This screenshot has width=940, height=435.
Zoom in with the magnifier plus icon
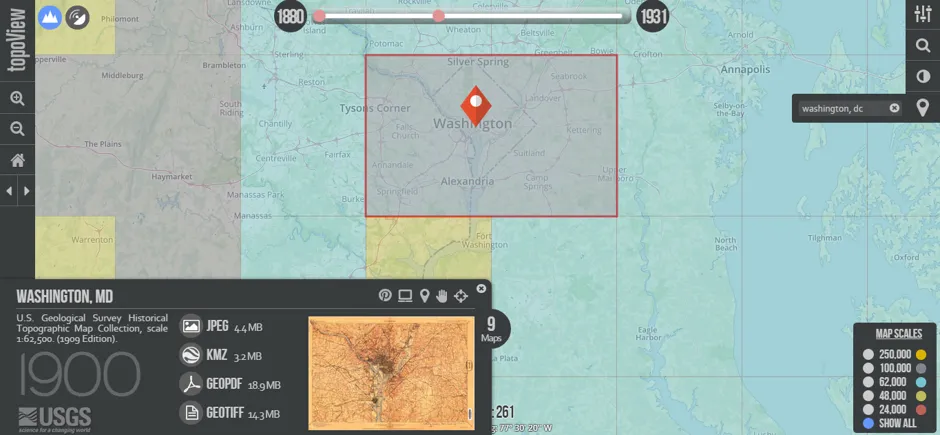[x=17, y=99]
